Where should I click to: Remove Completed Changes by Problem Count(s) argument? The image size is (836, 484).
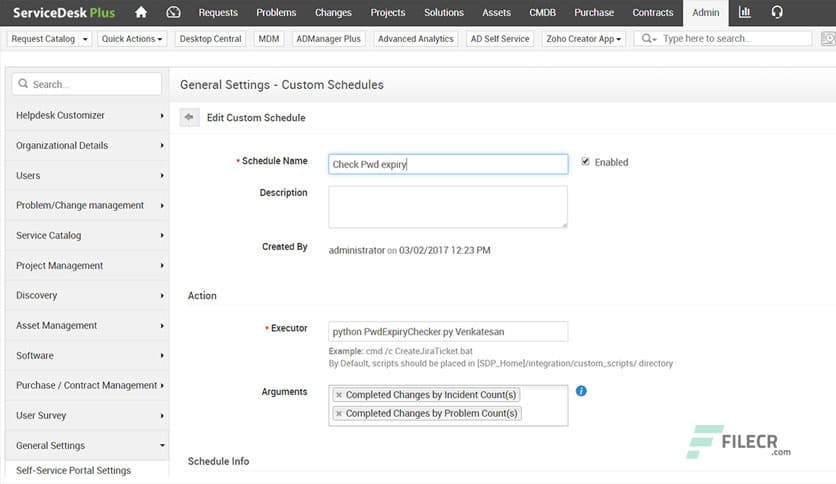coord(339,414)
